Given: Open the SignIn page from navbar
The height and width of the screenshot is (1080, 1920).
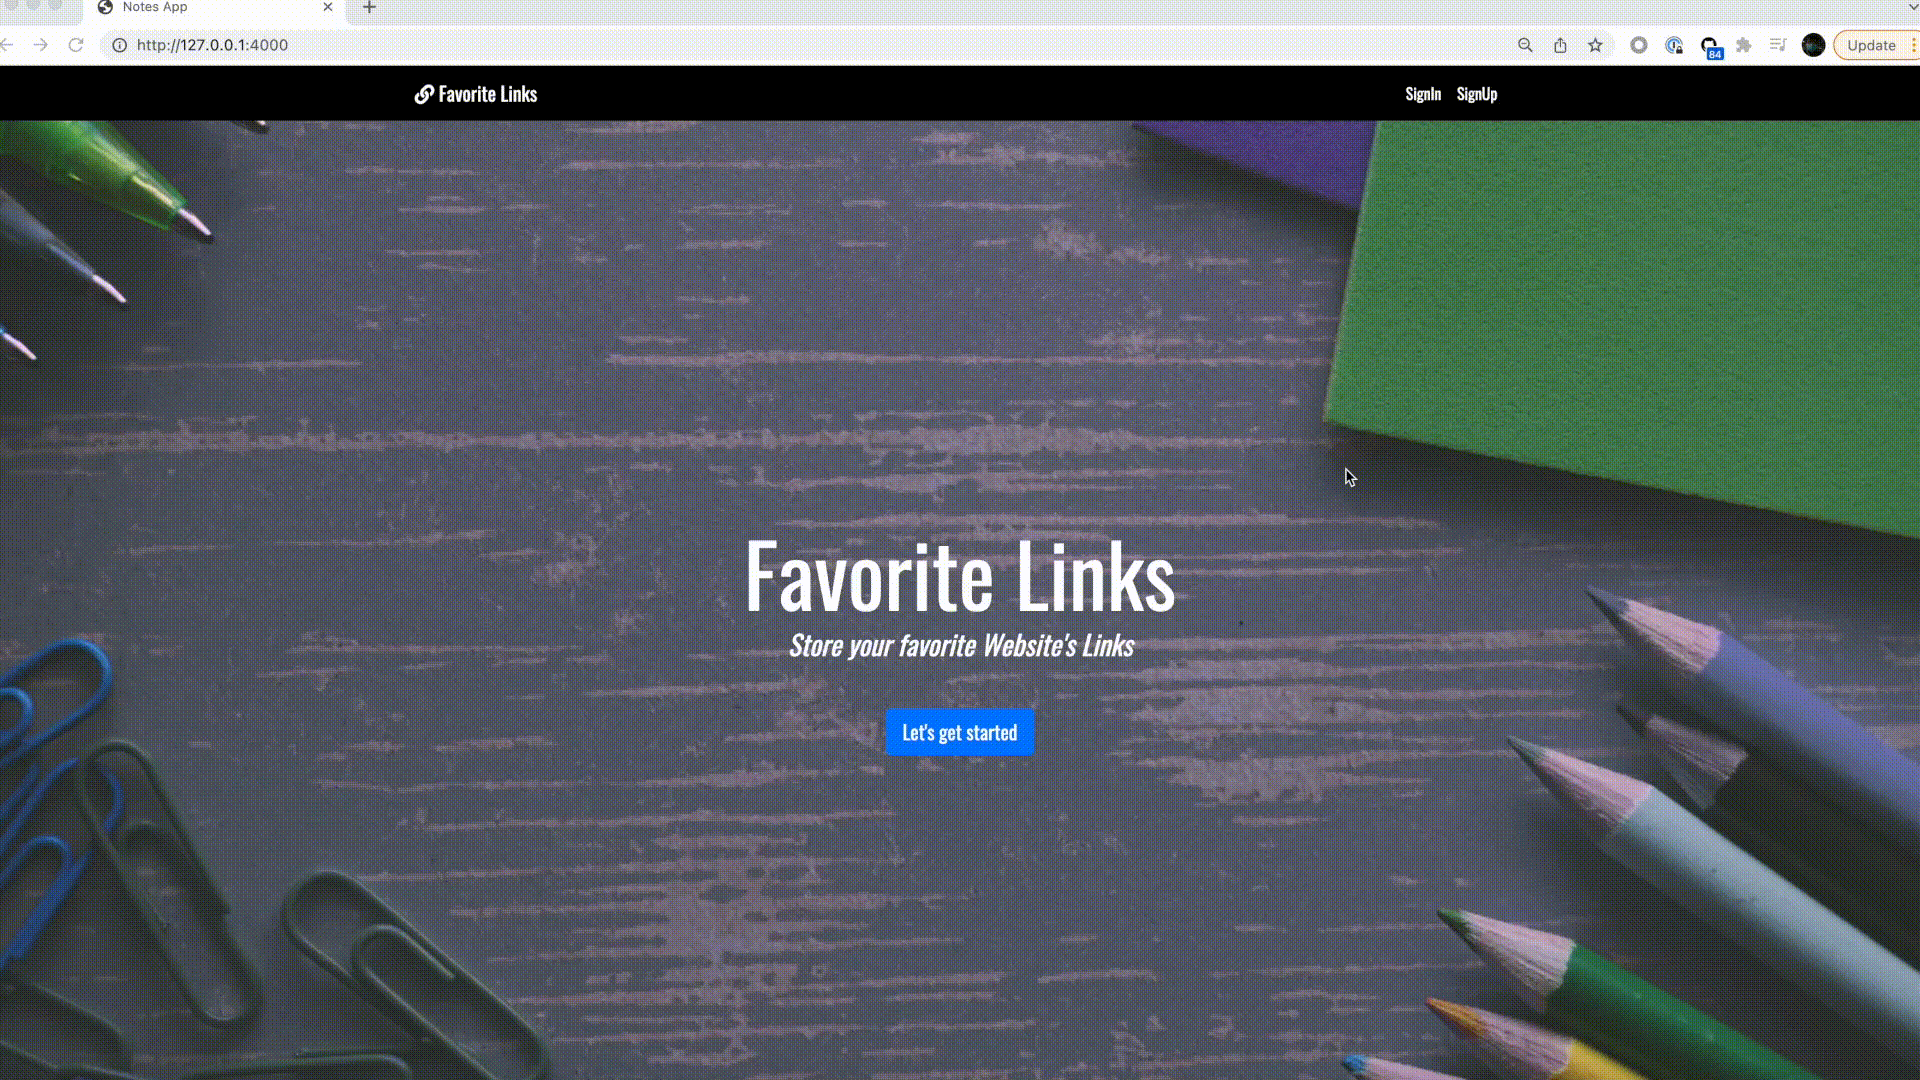Looking at the screenshot, I should click(x=1423, y=94).
